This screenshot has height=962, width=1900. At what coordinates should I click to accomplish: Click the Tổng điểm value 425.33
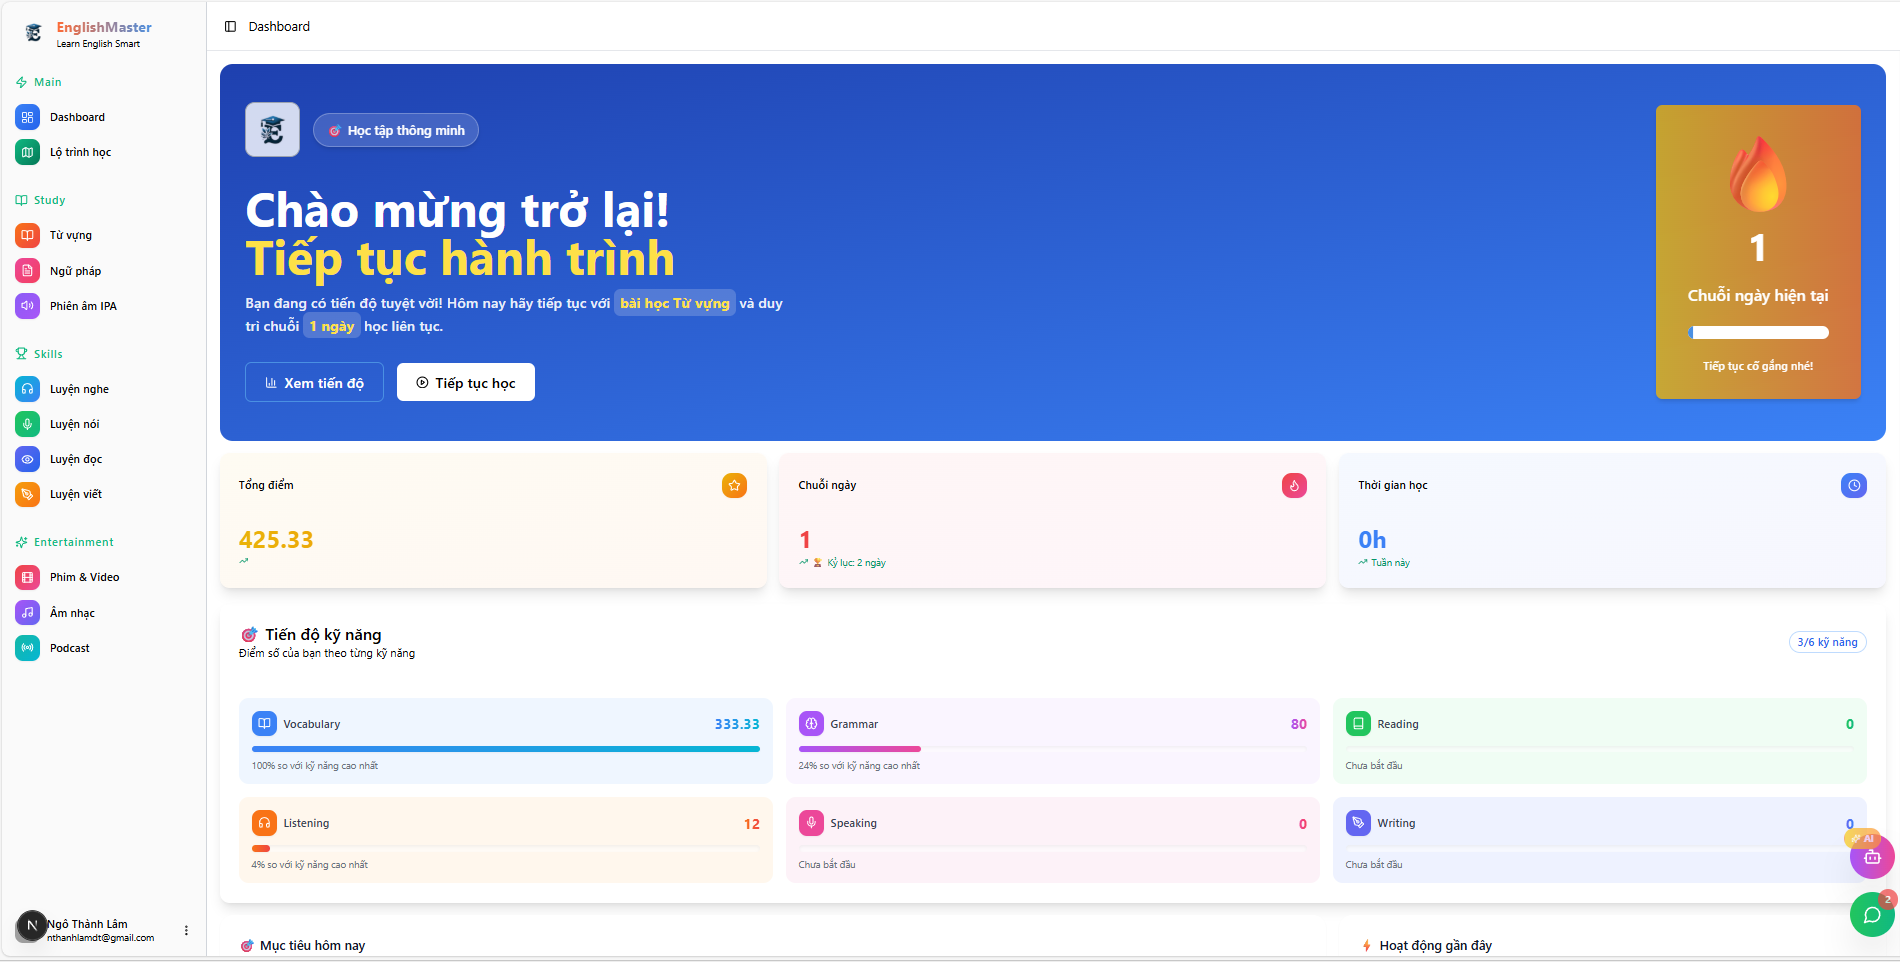(x=276, y=540)
